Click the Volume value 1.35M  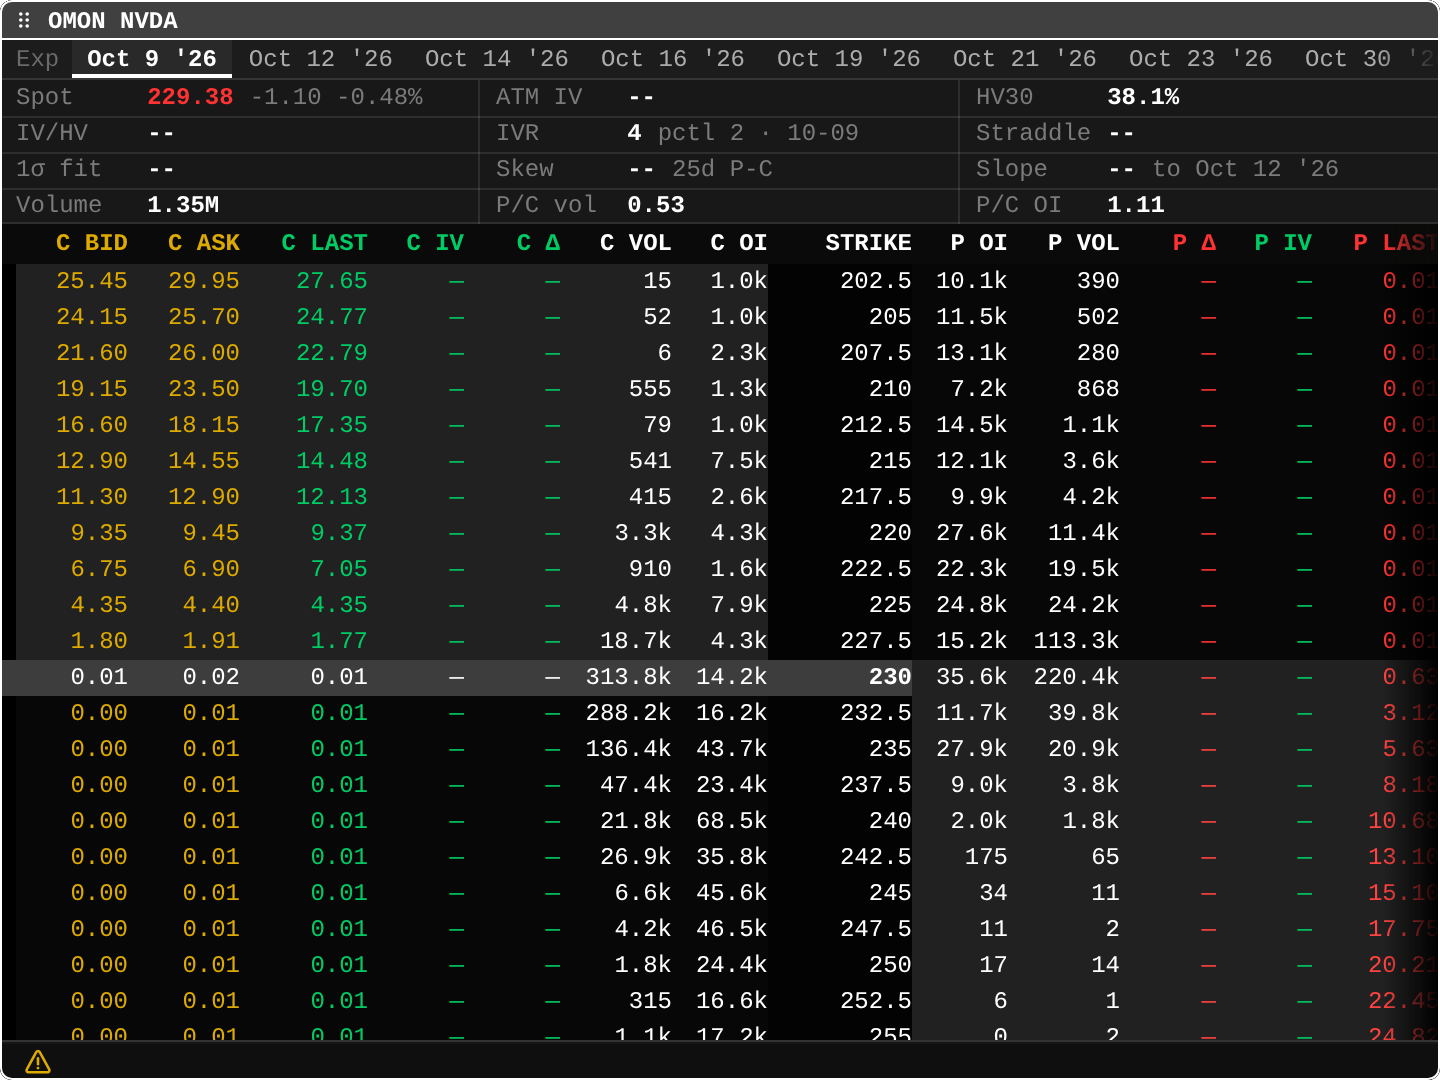[183, 205]
